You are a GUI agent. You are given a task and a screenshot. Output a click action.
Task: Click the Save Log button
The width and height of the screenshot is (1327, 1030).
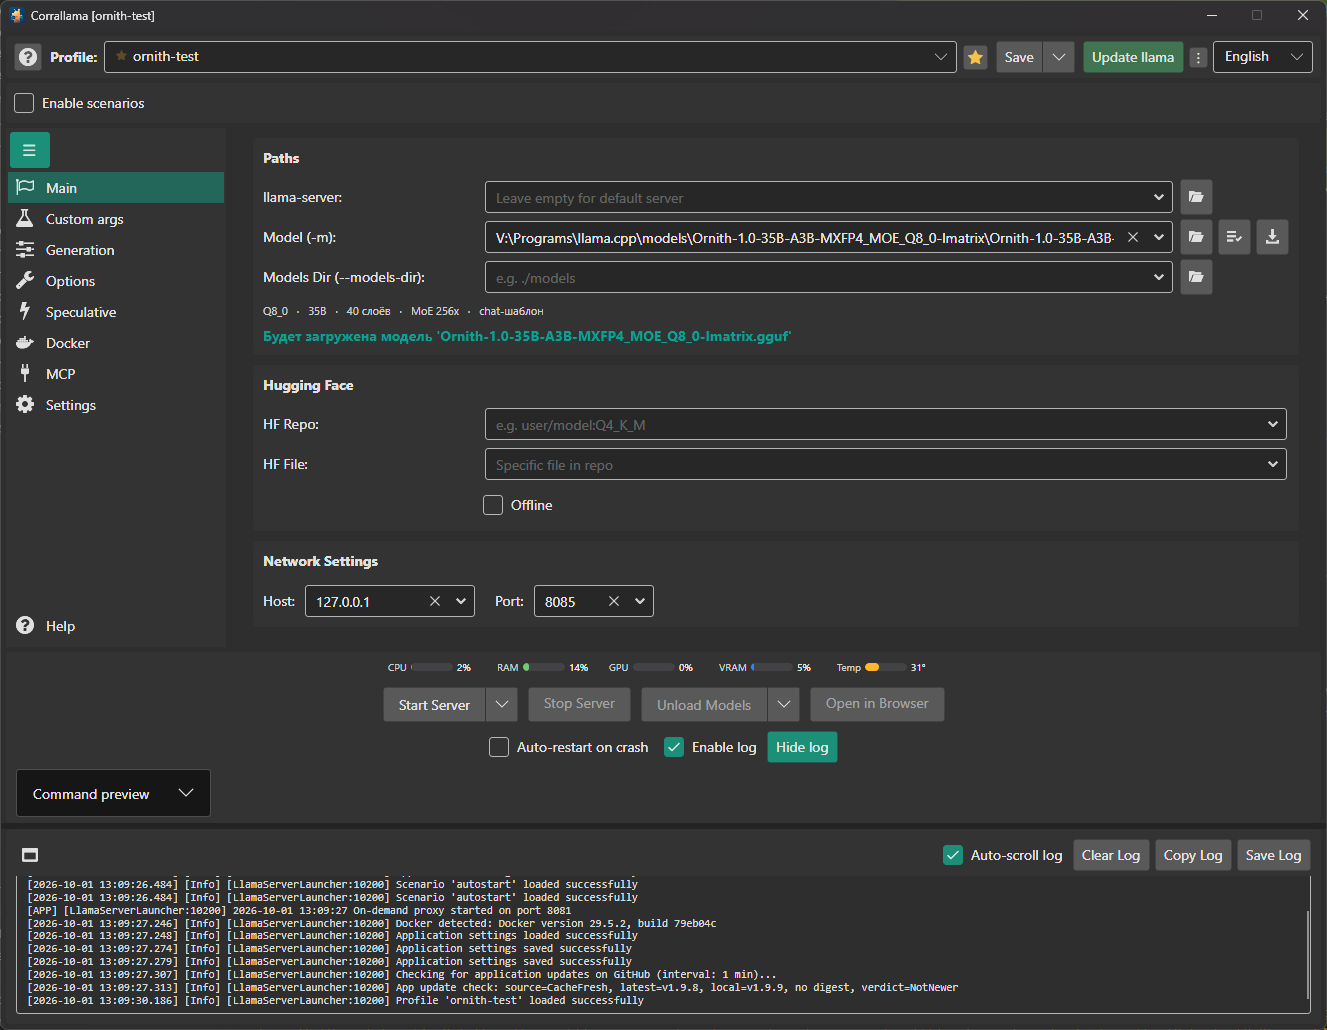coord(1274,855)
